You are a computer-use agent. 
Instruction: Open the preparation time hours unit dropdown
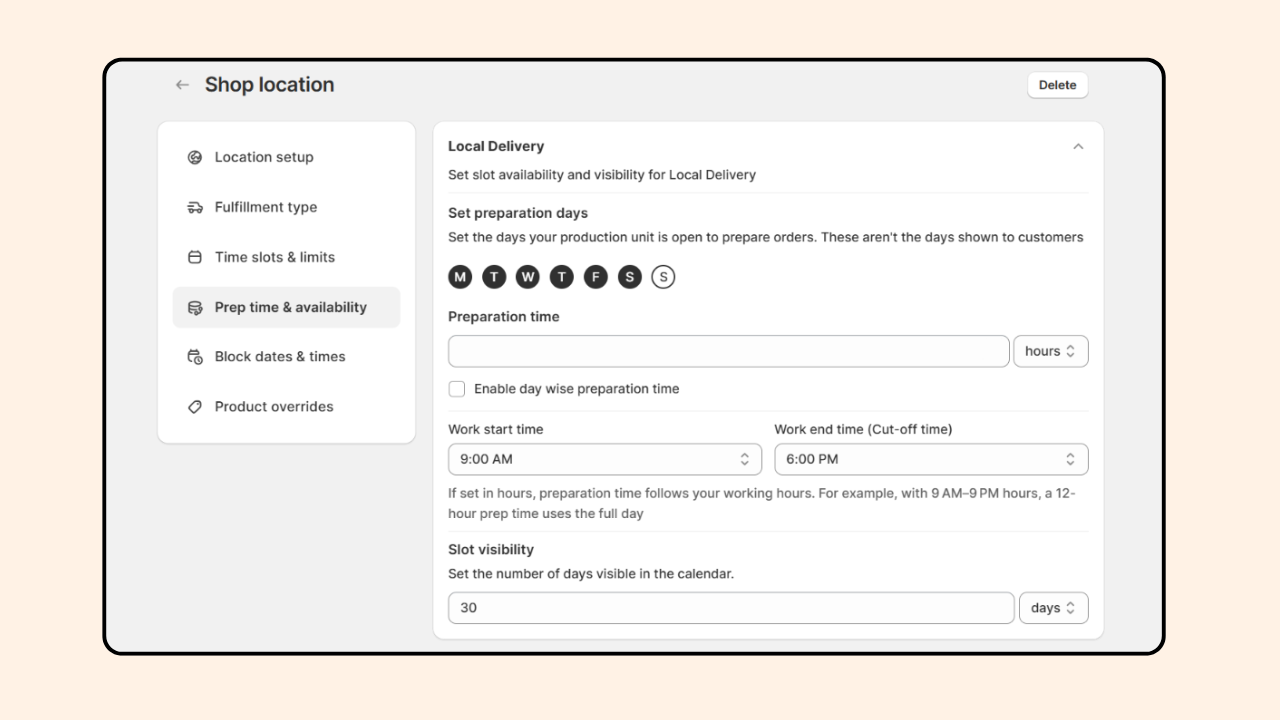pos(1051,352)
